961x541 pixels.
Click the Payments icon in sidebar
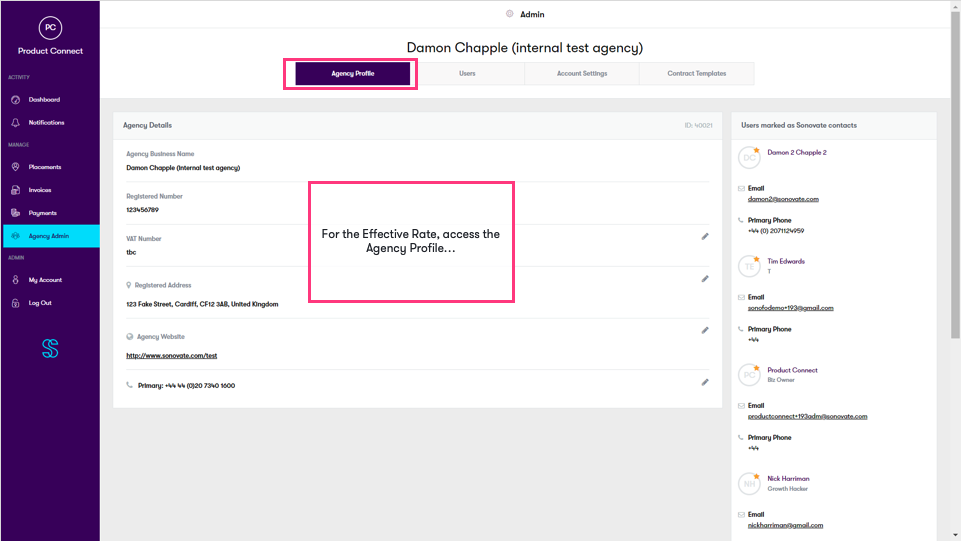(16, 213)
